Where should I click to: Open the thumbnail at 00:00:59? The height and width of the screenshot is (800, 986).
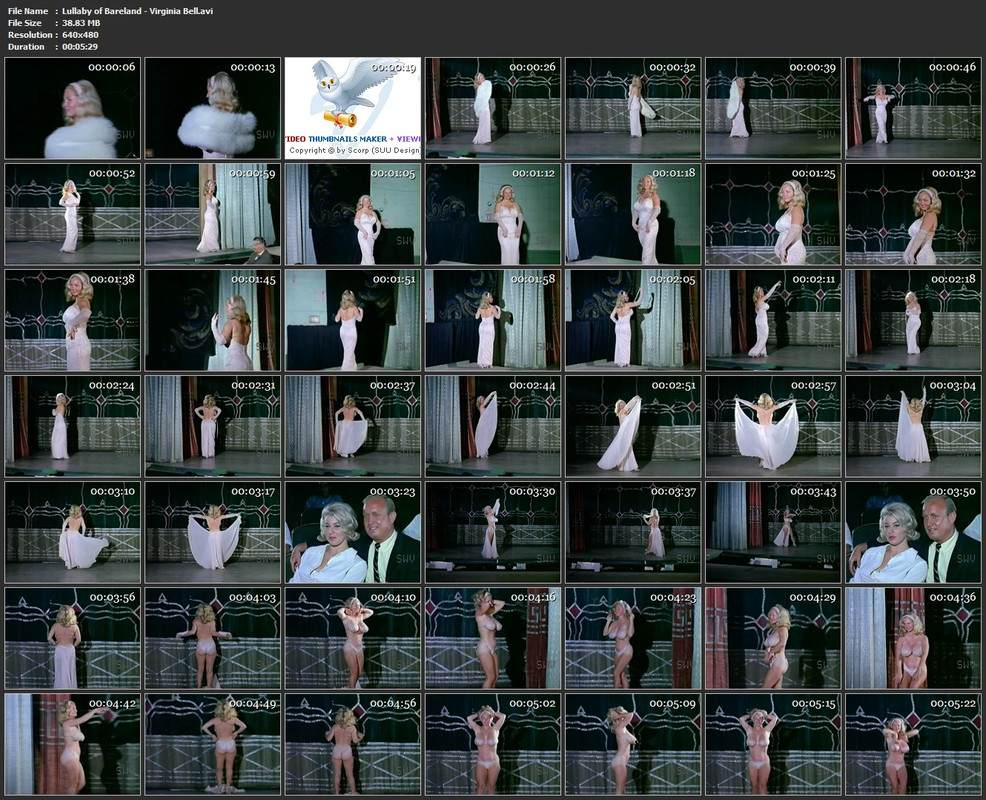tap(212, 214)
